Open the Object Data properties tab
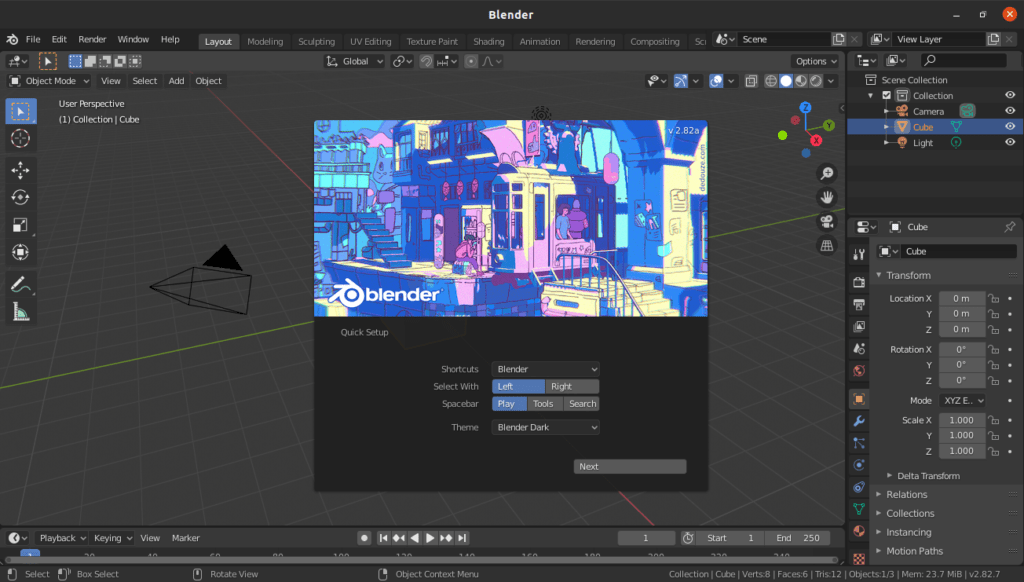The height and width of the screenshot is (582, 1024). pyautogui.click(x=859, y=509)
